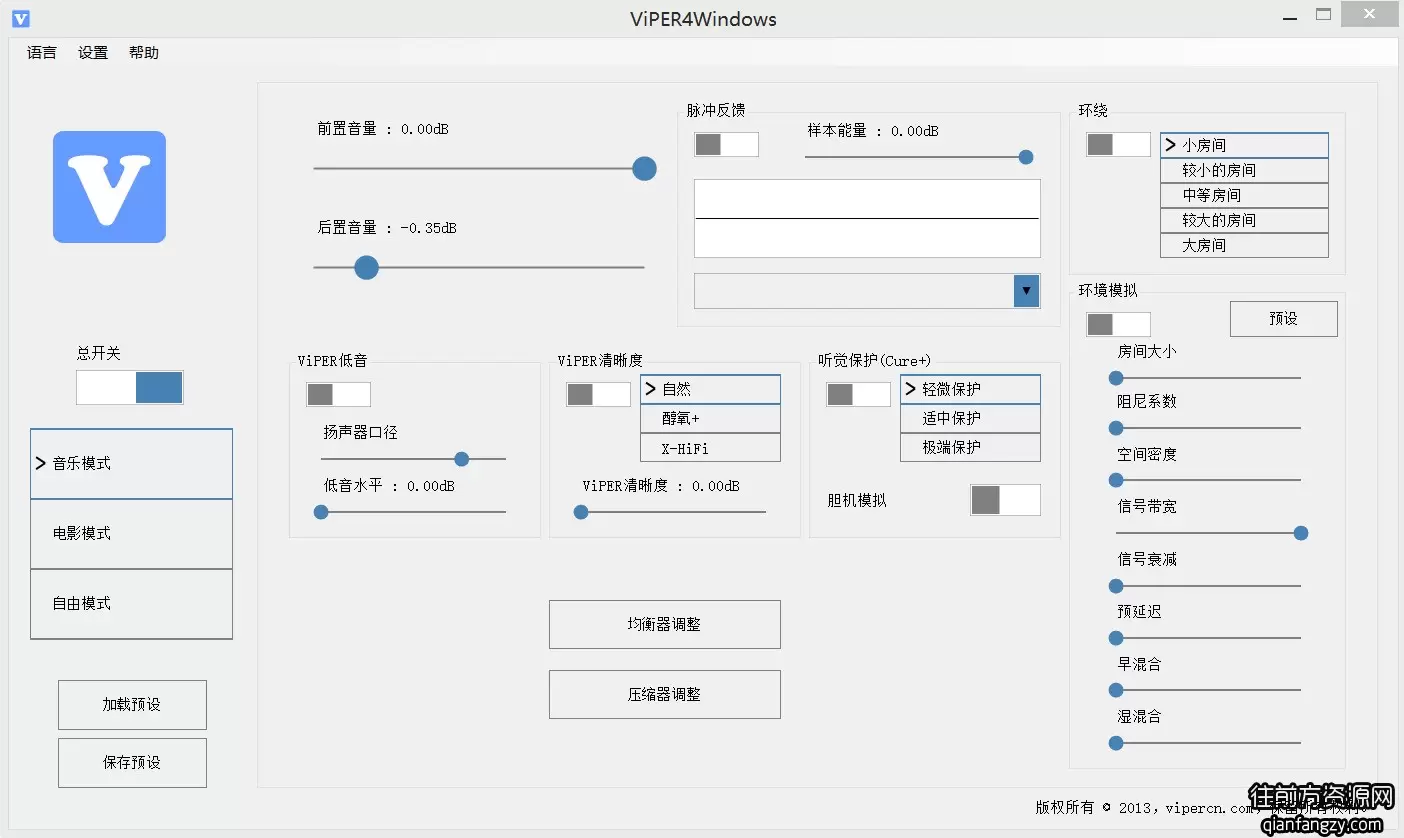Screen dimensions: 1404x838
Task: Select 轻微保护 hearing protection level
Action: click(x=970, y=389)
